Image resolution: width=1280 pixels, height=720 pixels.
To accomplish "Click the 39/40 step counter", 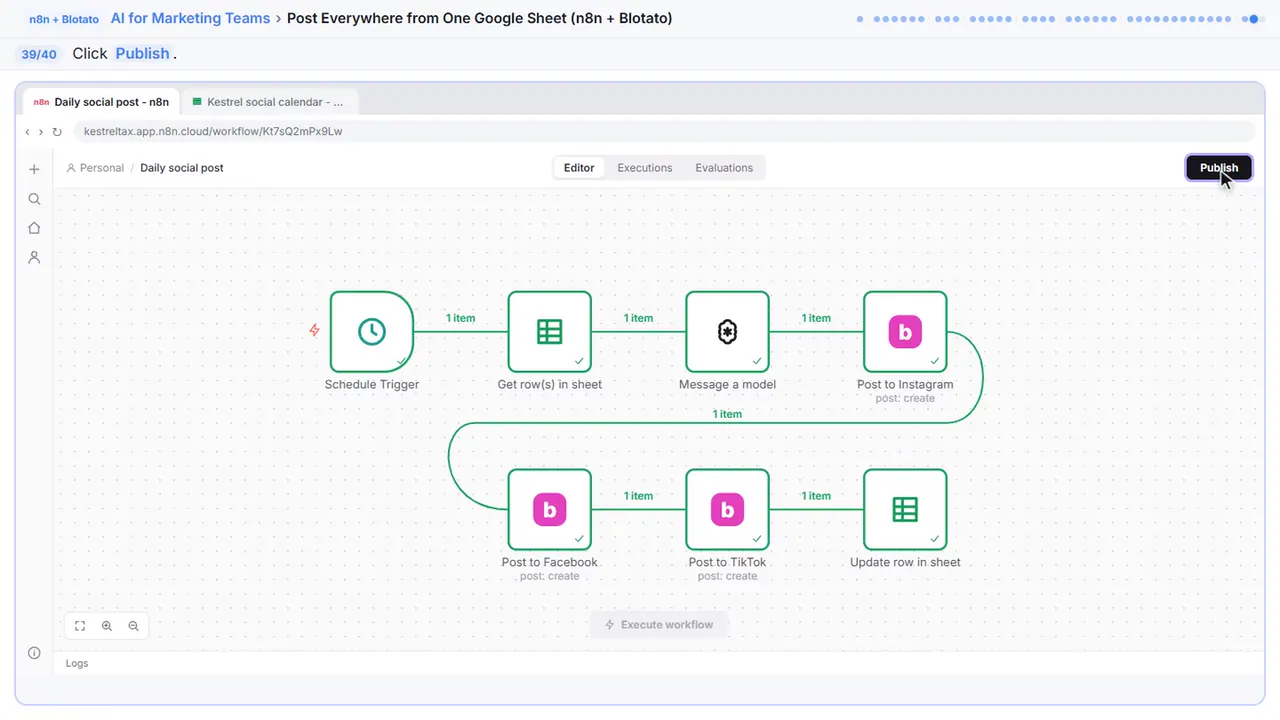I will pos(39,54).
